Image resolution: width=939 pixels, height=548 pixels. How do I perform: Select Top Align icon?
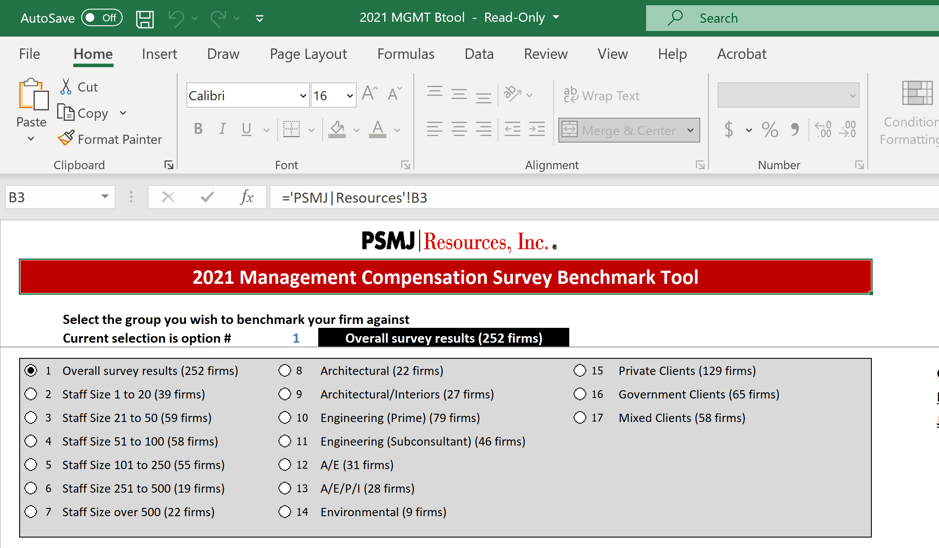click(435, 93)
